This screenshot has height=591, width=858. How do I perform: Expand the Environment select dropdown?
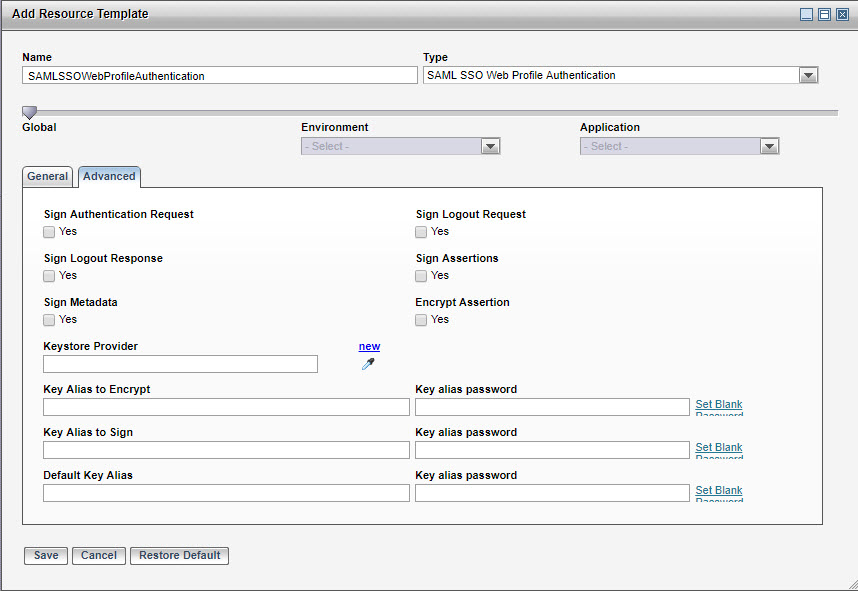[490, 147]
